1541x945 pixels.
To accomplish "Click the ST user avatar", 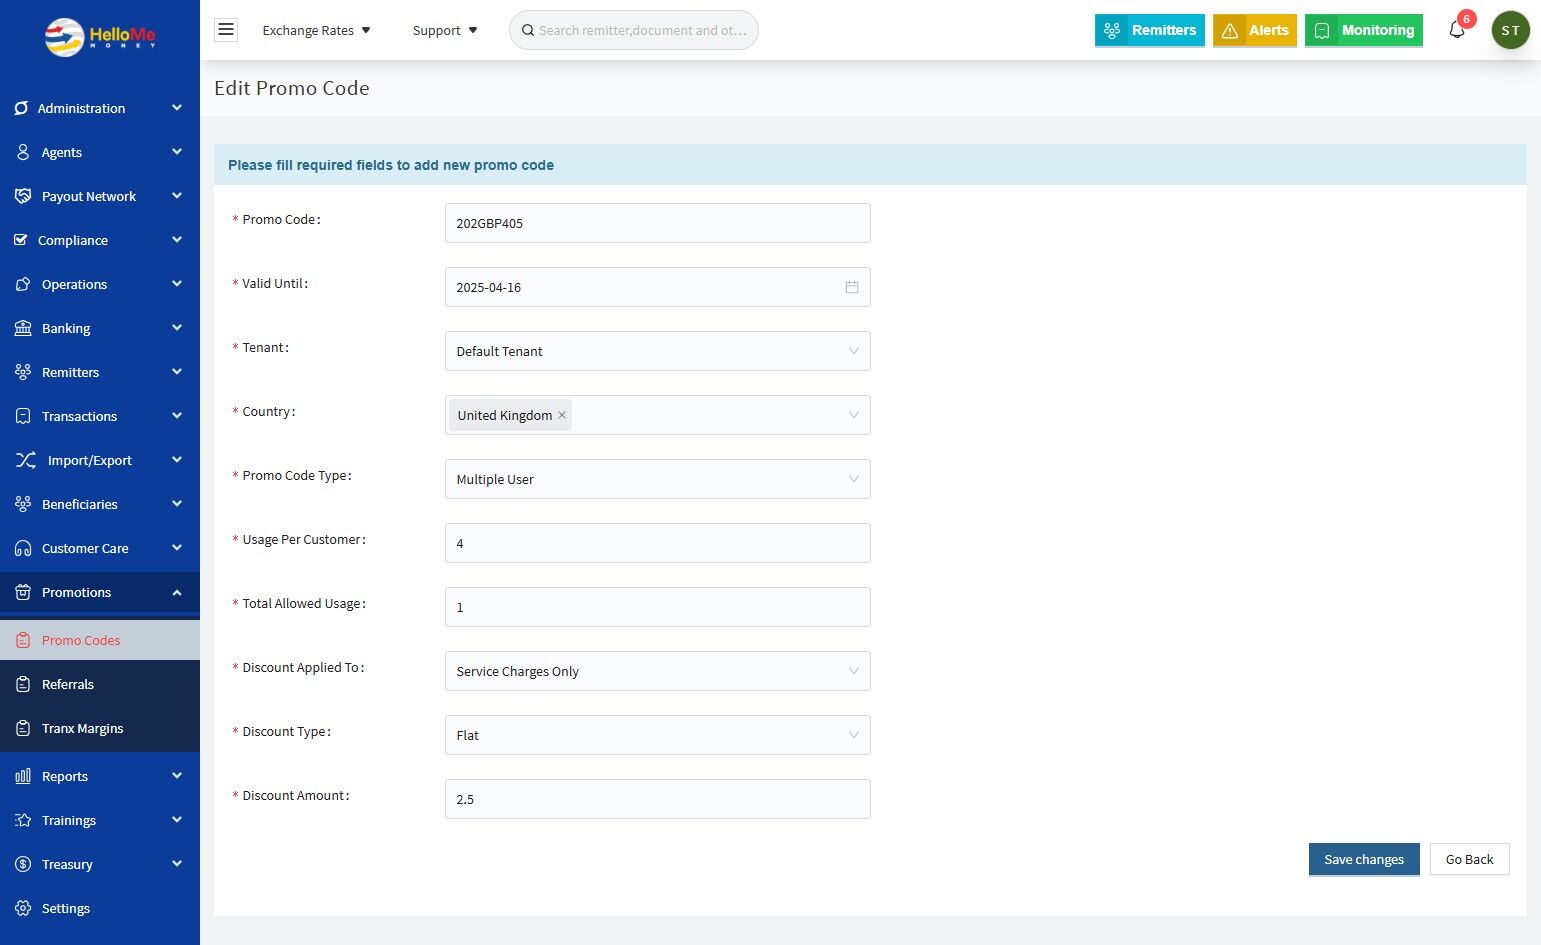I will click(x=1510, y=30).
